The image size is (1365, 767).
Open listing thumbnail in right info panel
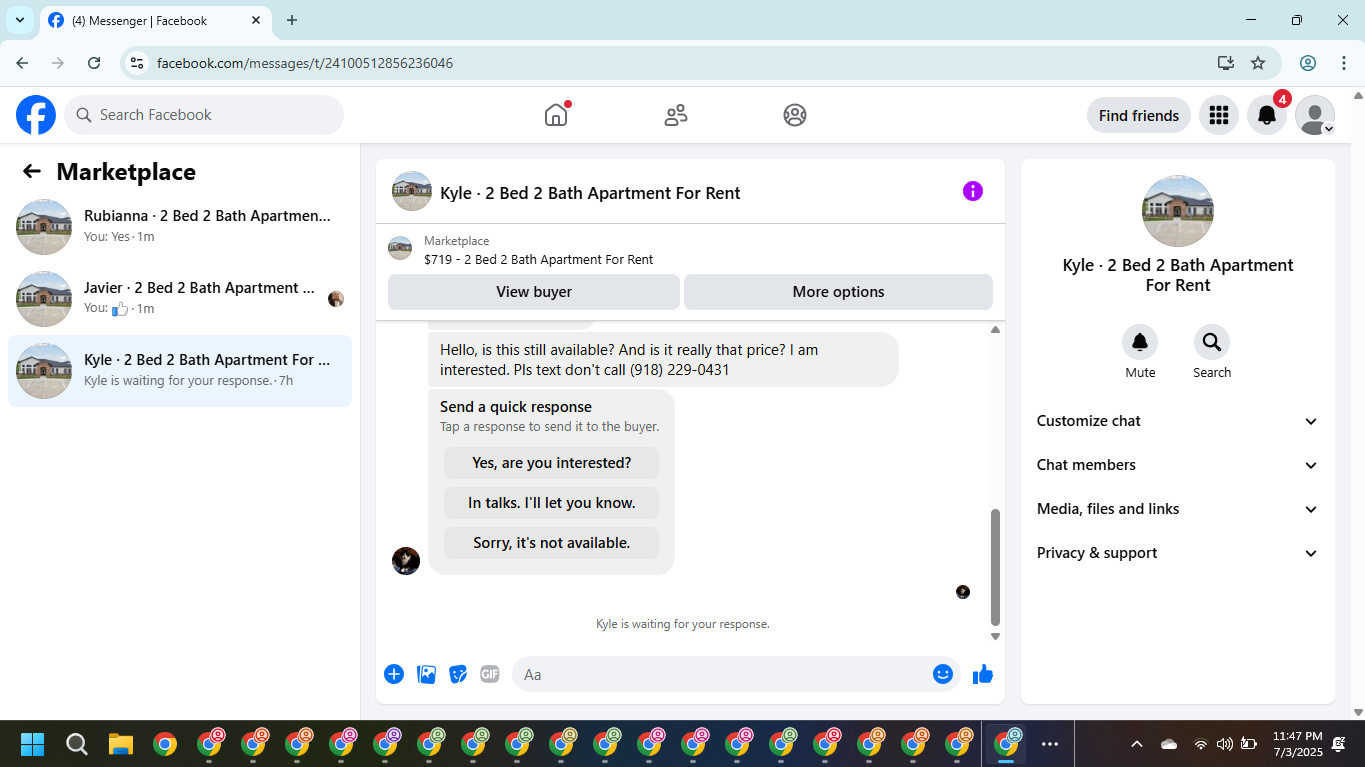[1178, 211]
